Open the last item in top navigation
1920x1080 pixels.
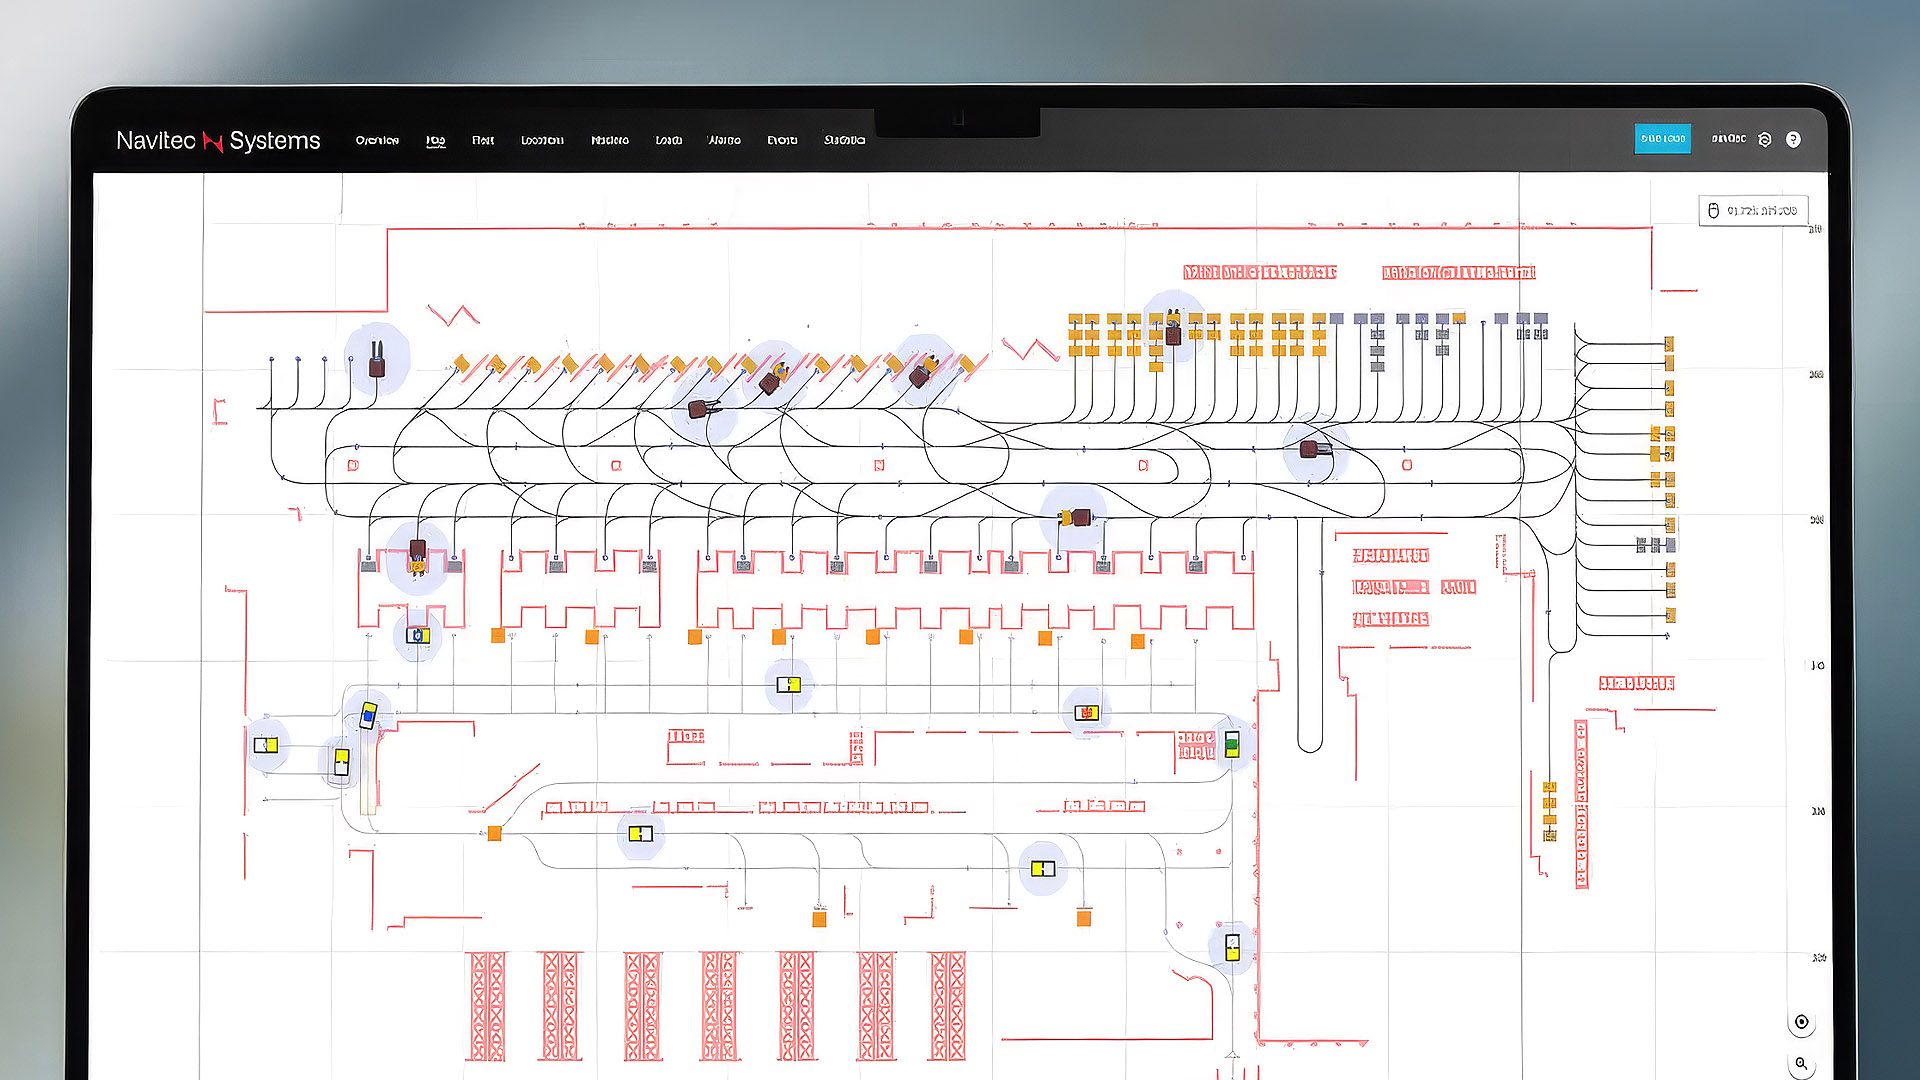tap(844, 141)
